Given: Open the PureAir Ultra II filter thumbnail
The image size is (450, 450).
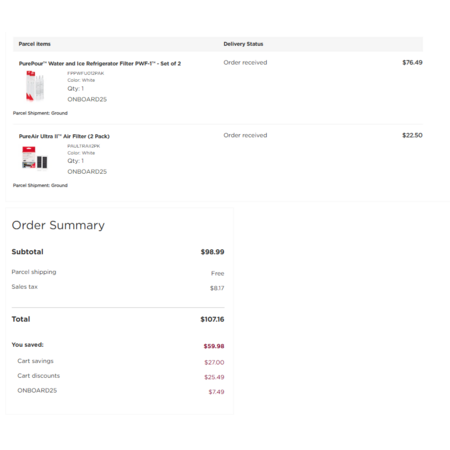Looking at the screenshot, I should click(x=35, y=158).
